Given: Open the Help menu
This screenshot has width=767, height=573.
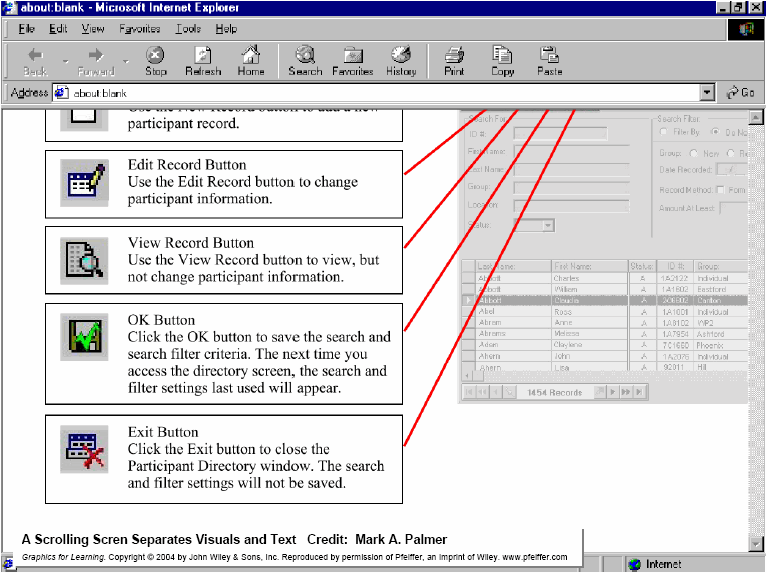Looking at the screenshot, I should pyautogui.click(x=226, y=29).
